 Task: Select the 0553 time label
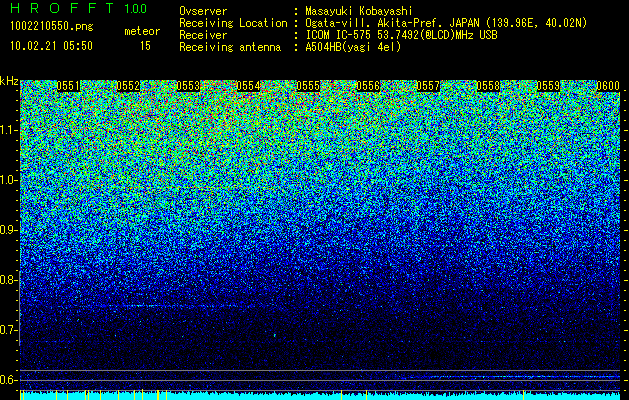point(188,86)
